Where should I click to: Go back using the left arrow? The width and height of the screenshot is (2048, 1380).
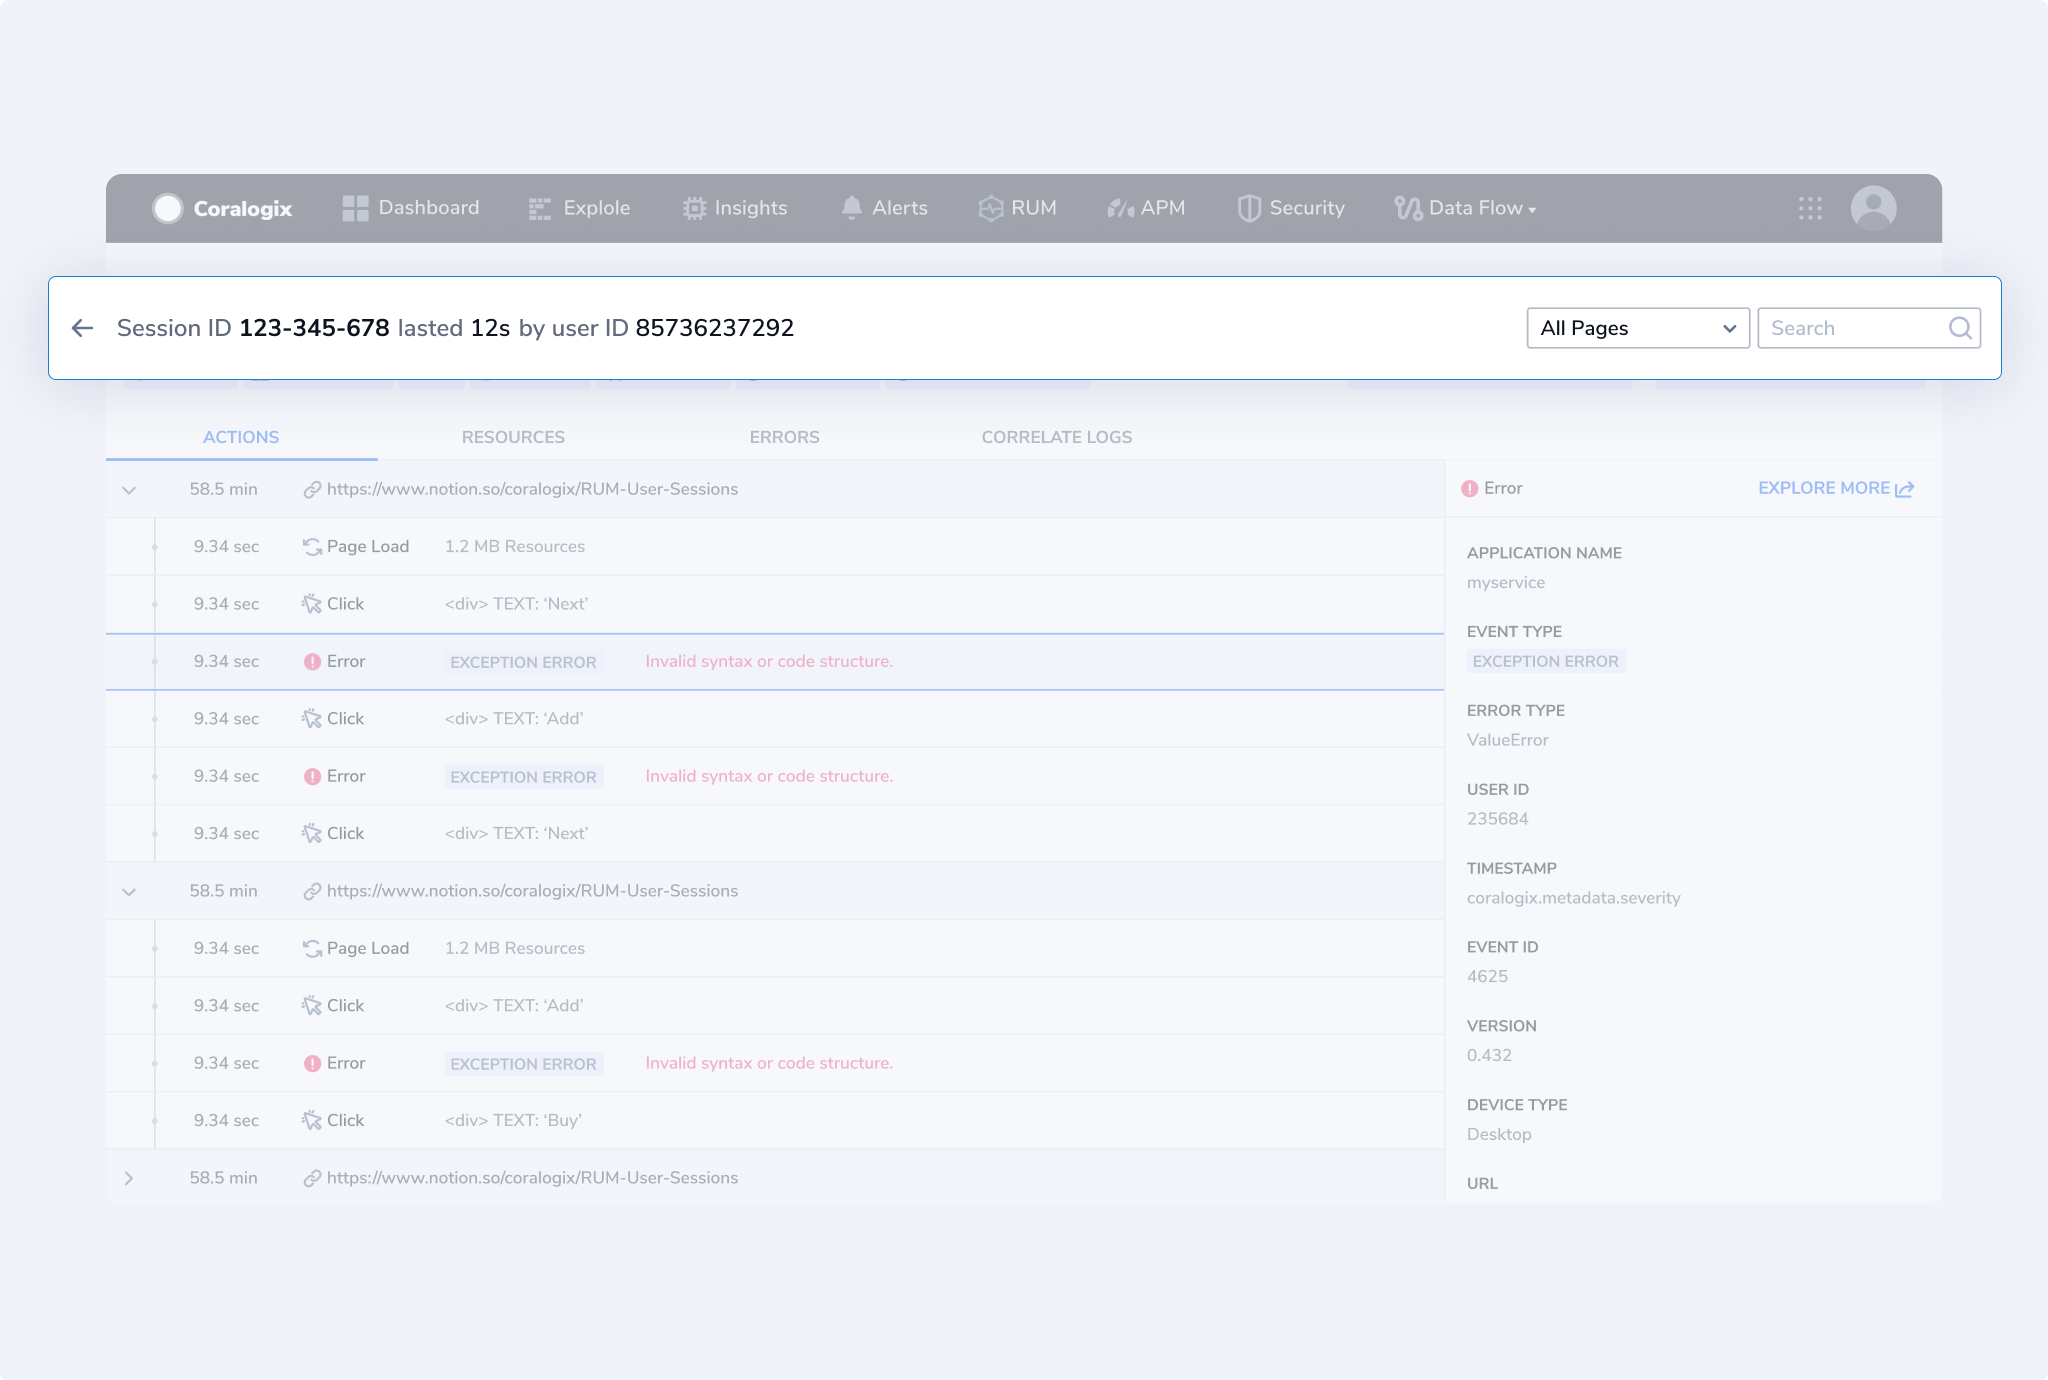(x=83, y=328)
